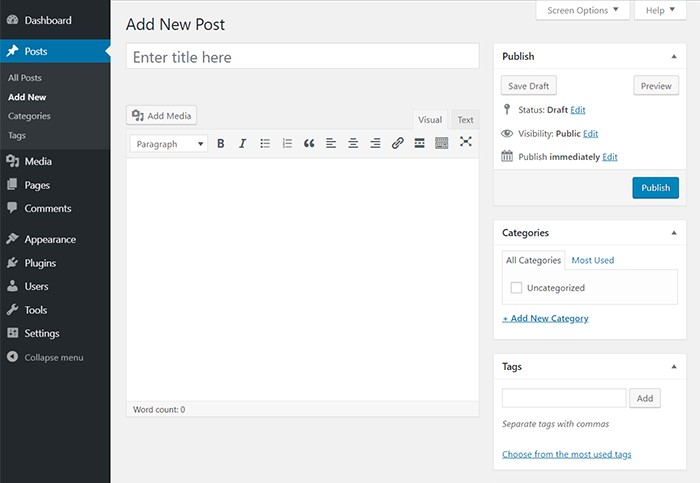This screenshot has width=700, height=483.
Task: Show the toolbar toggle (kitchen sink)
Action: 441,144
